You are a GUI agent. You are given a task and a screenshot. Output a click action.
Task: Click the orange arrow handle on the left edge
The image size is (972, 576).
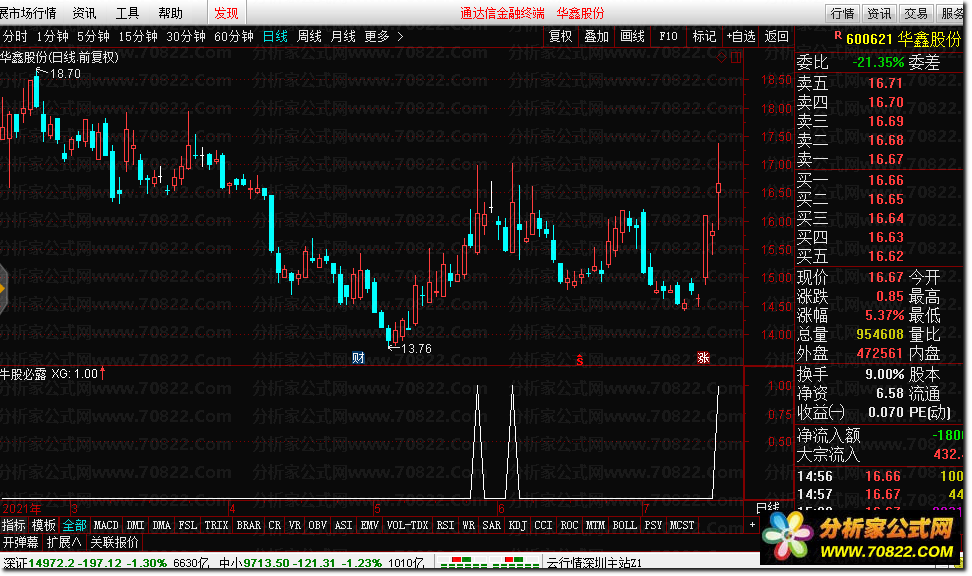coord(3,289)
